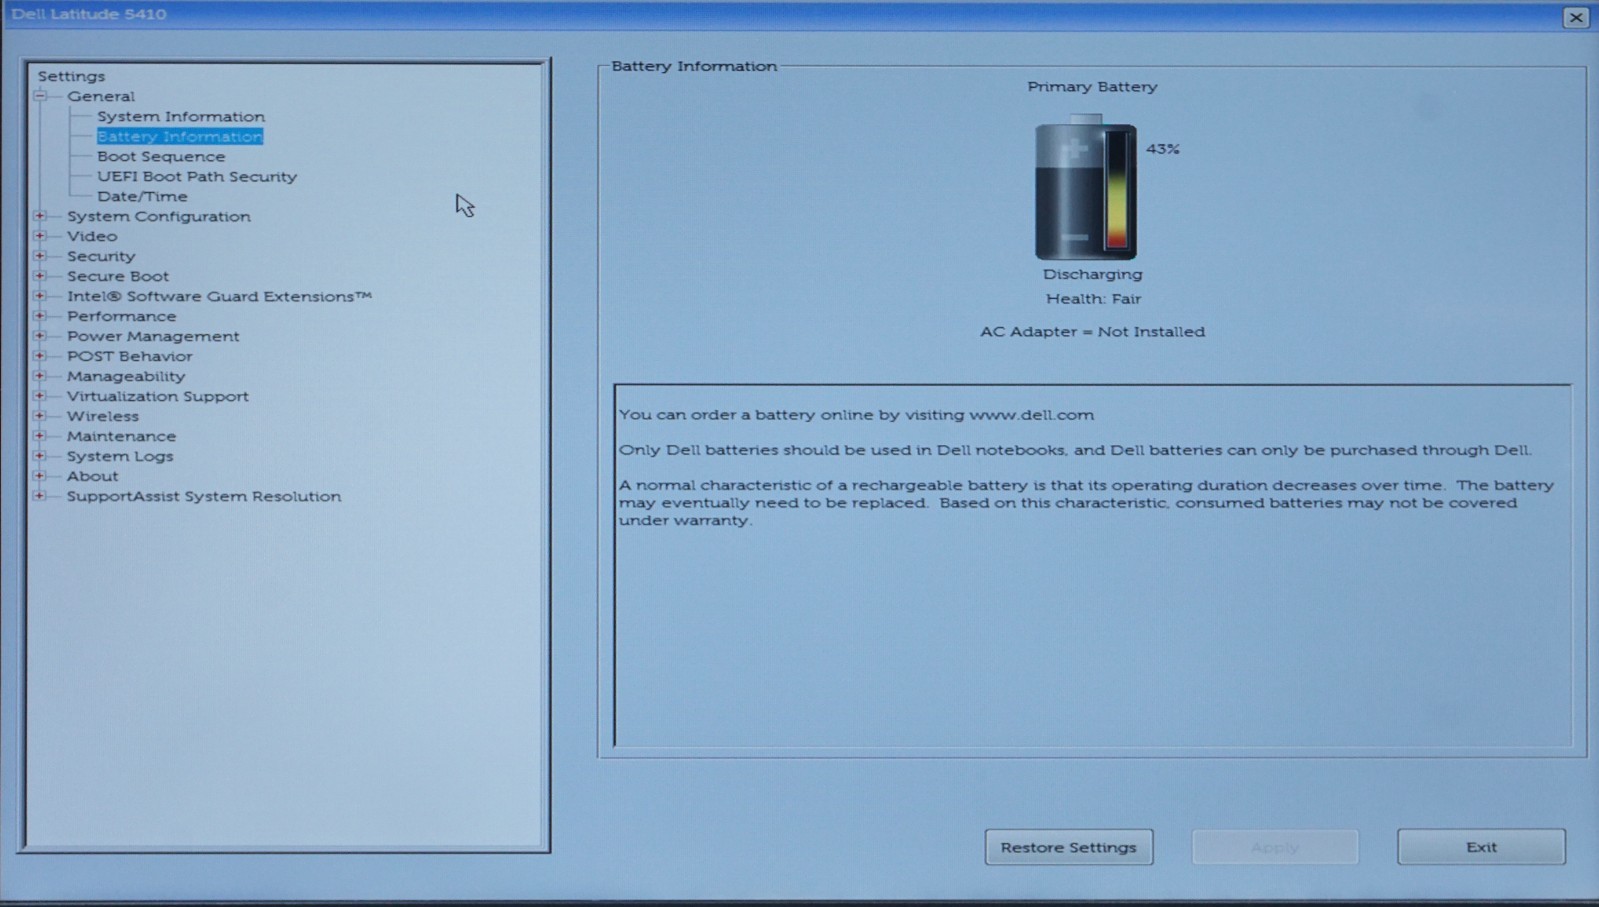1599x907 pixels.
Task: Select the About category
Action: point(92,476)
